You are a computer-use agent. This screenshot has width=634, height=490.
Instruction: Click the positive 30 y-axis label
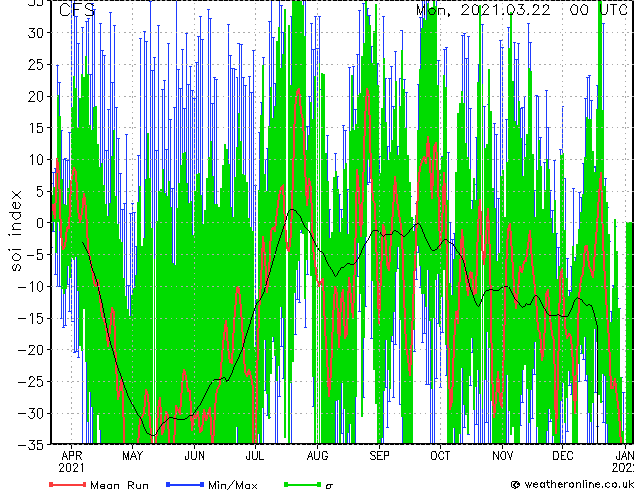36,33
